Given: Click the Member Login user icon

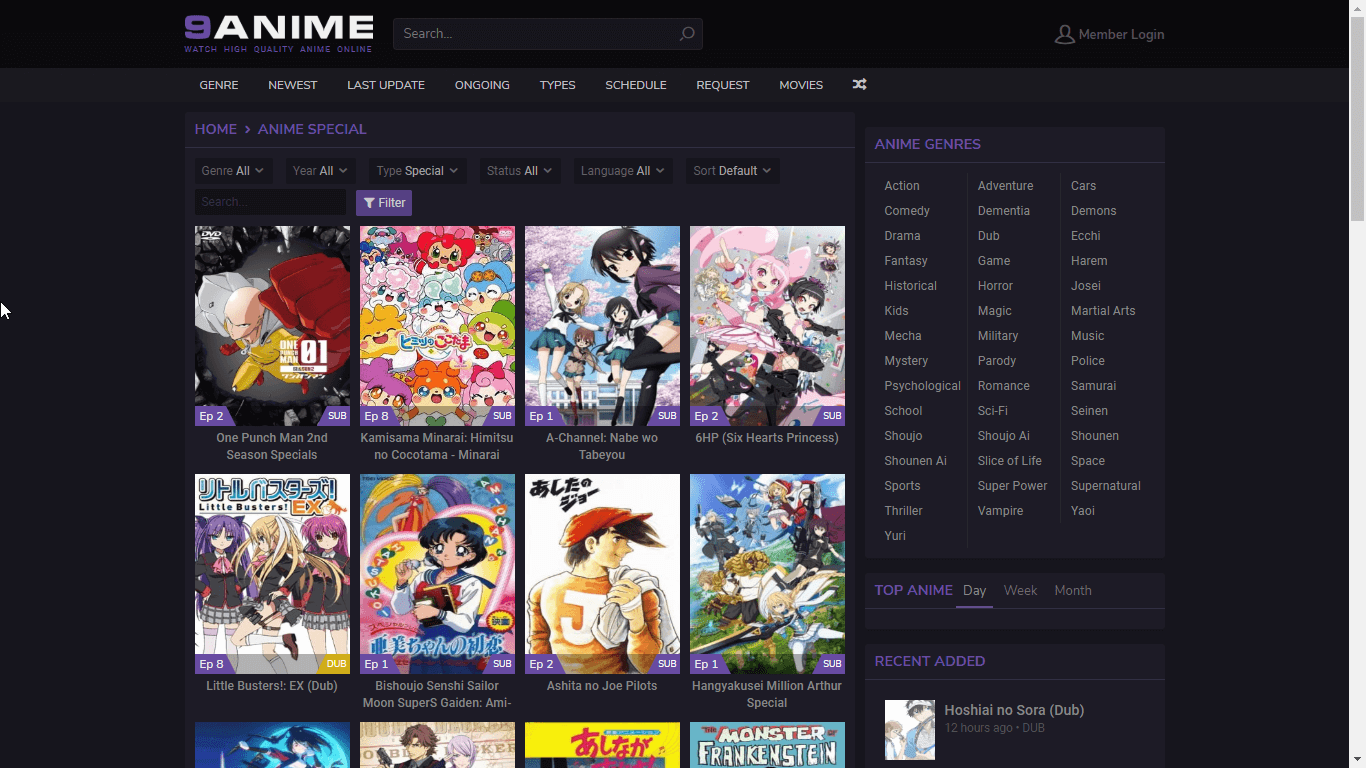Looking at the screenshot, I should pos(1064,35).
